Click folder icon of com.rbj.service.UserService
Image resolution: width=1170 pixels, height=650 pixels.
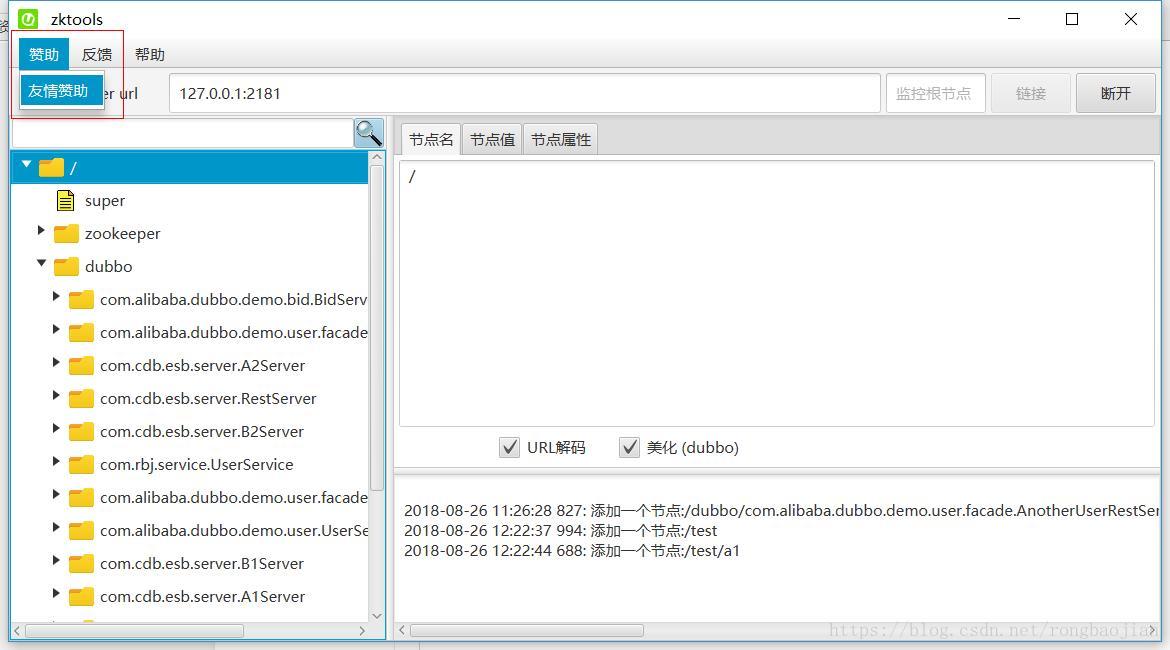pyautogui.click(x=81, y=464)
